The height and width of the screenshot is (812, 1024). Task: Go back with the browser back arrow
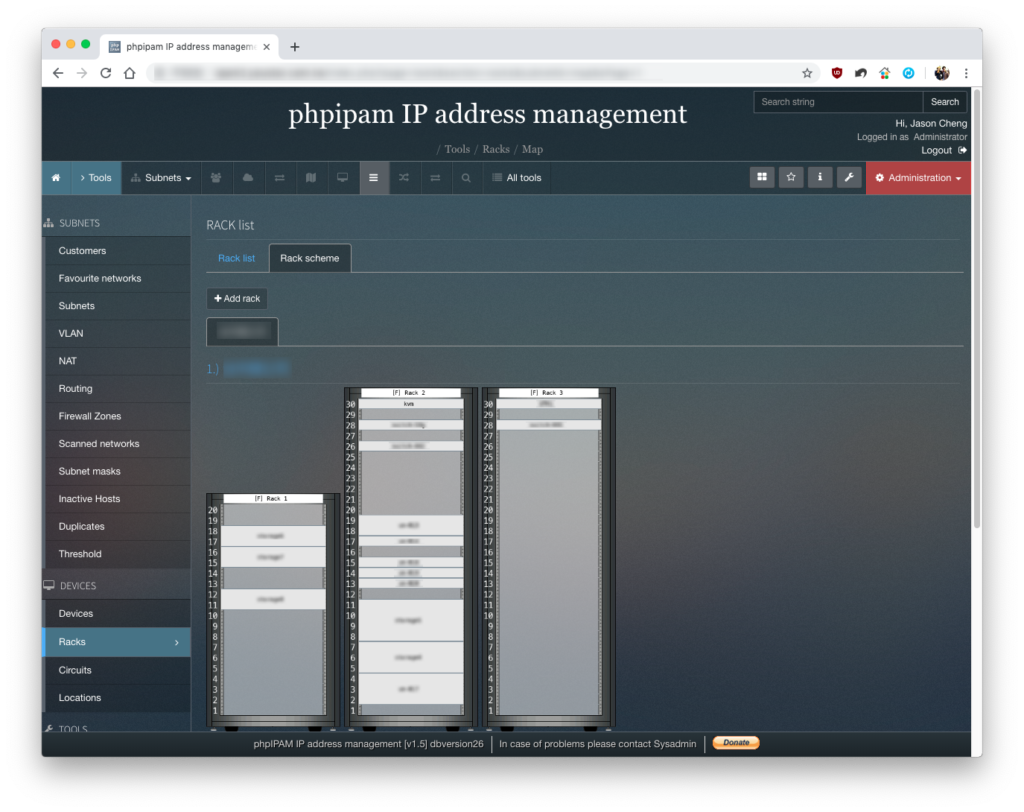point(58,73)
